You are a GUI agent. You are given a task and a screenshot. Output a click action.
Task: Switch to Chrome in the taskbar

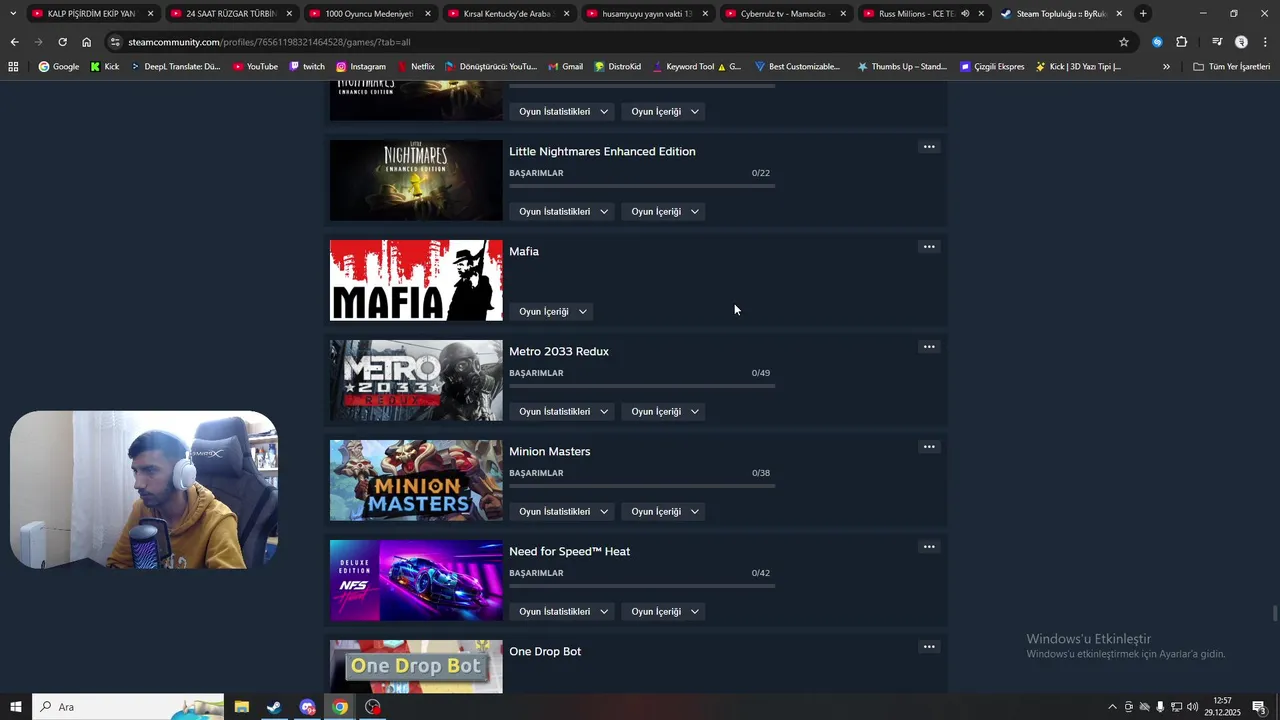340,707
